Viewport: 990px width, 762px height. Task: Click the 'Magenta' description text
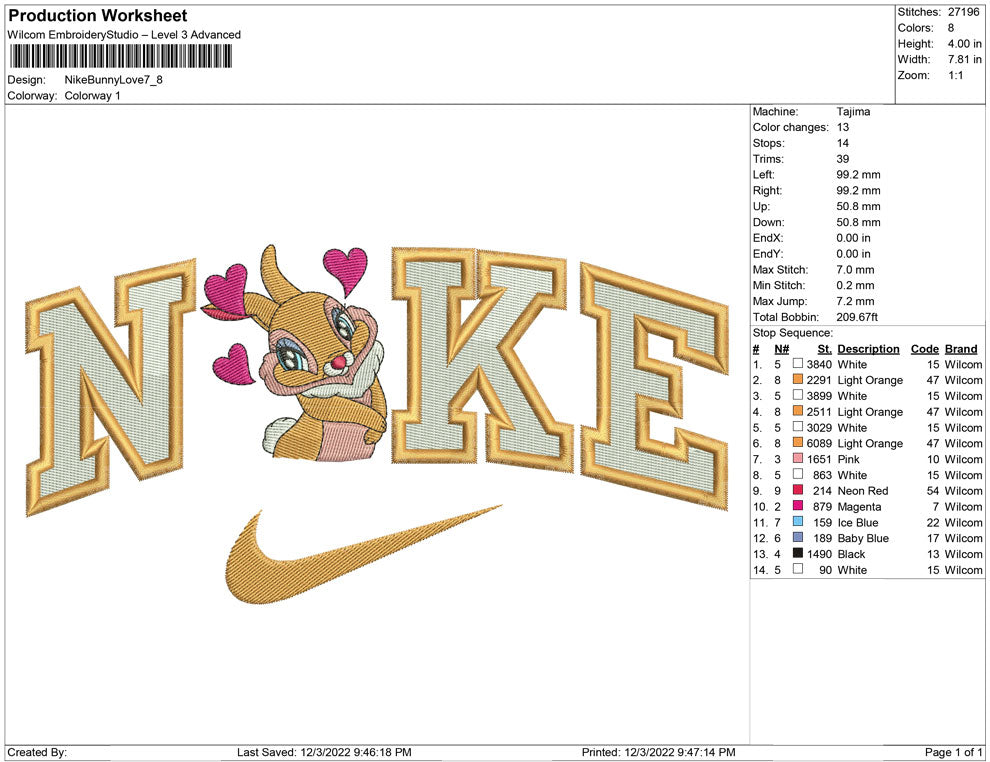click(x=859, y=506)
